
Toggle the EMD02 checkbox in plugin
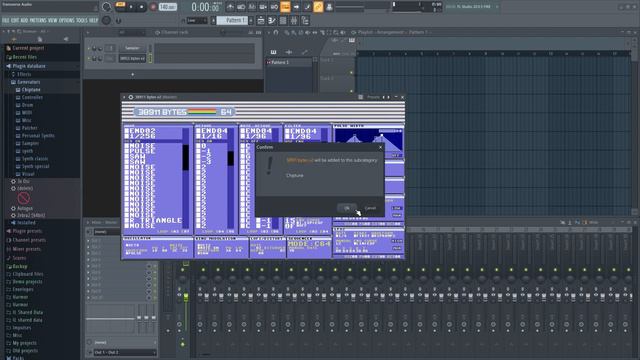click(127, 131)
